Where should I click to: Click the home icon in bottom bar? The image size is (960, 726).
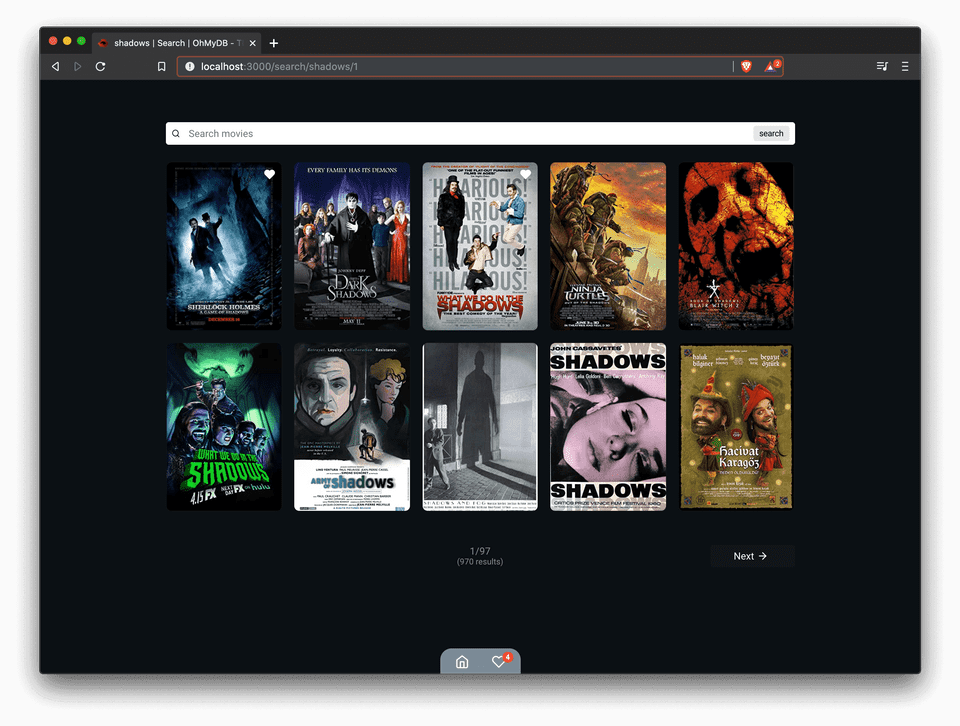tap(462, 662)
